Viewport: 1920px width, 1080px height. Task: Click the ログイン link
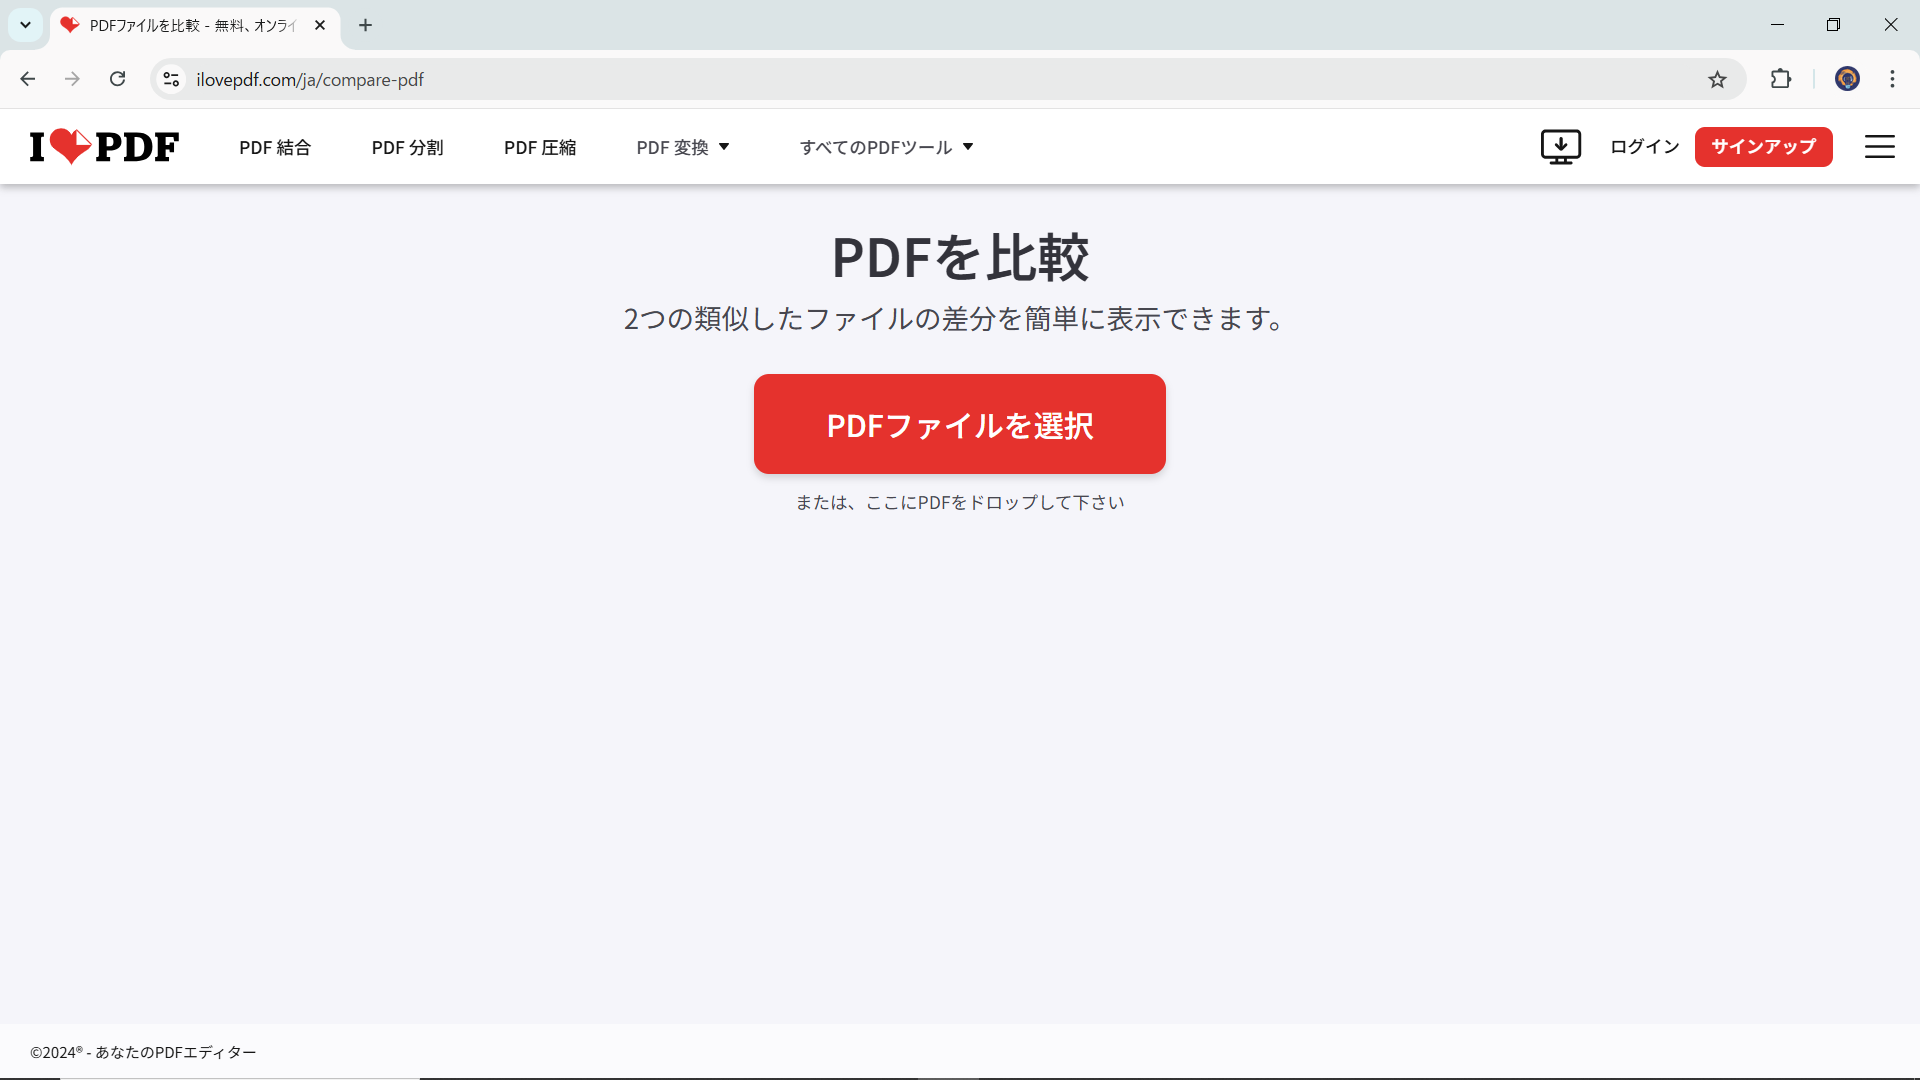click(x=1645, y=146)
